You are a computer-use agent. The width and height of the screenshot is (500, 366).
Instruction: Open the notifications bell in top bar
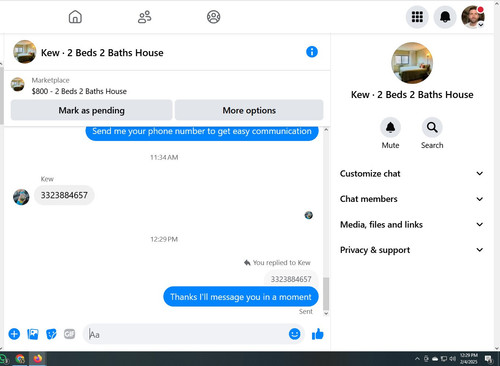click(445, 17)
